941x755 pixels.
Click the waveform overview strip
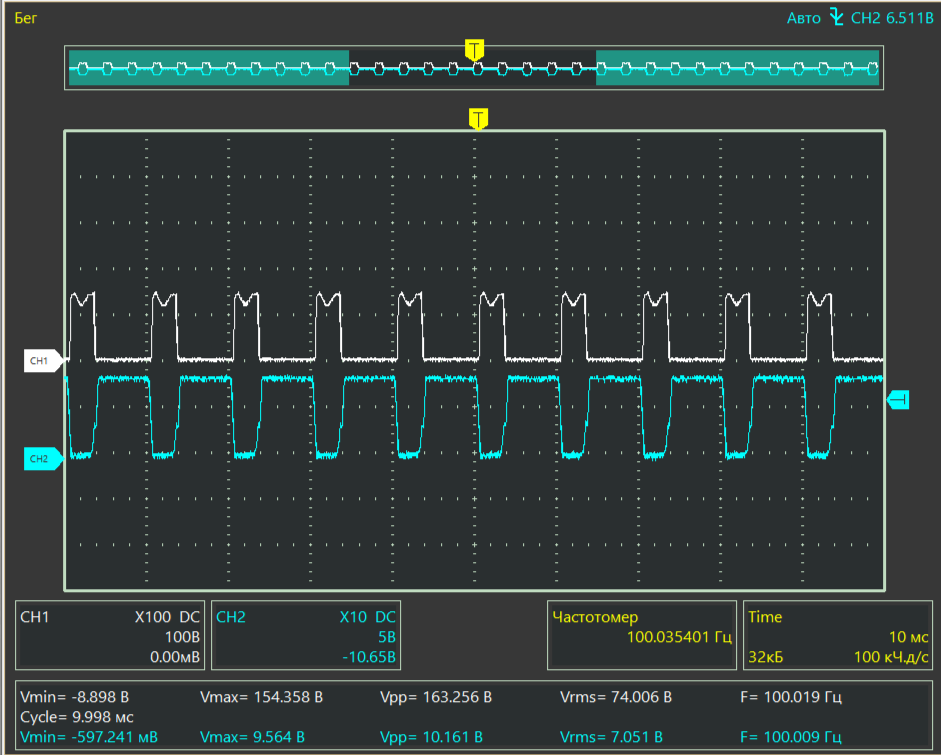point(474,68)
